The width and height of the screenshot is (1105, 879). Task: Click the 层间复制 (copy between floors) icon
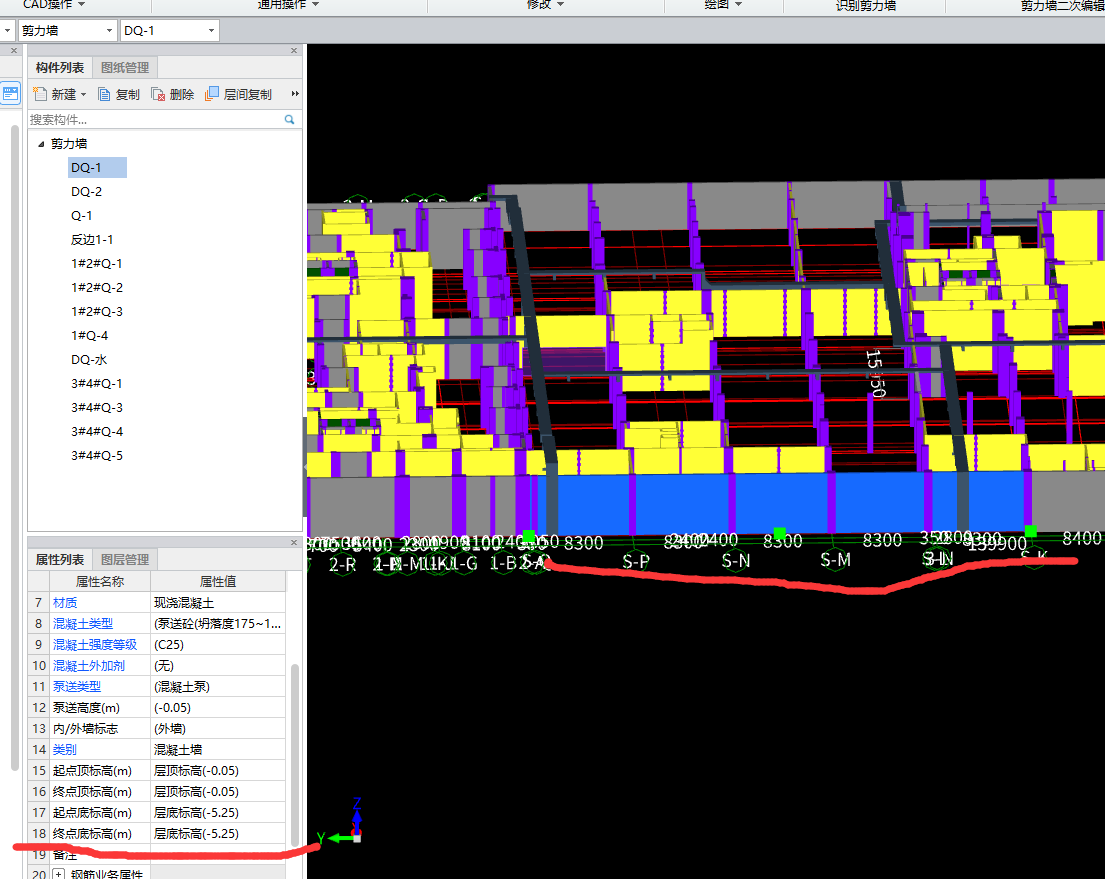click(212, 94)
